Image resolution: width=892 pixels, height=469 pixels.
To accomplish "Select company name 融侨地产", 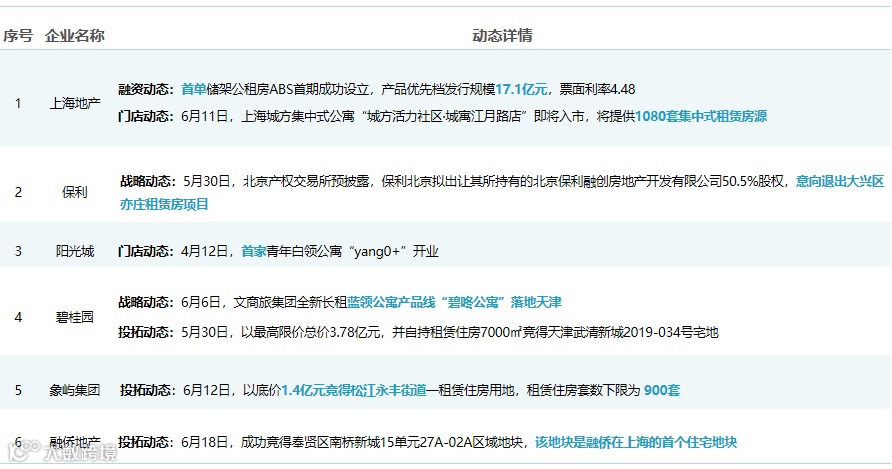I will (75, 442).
